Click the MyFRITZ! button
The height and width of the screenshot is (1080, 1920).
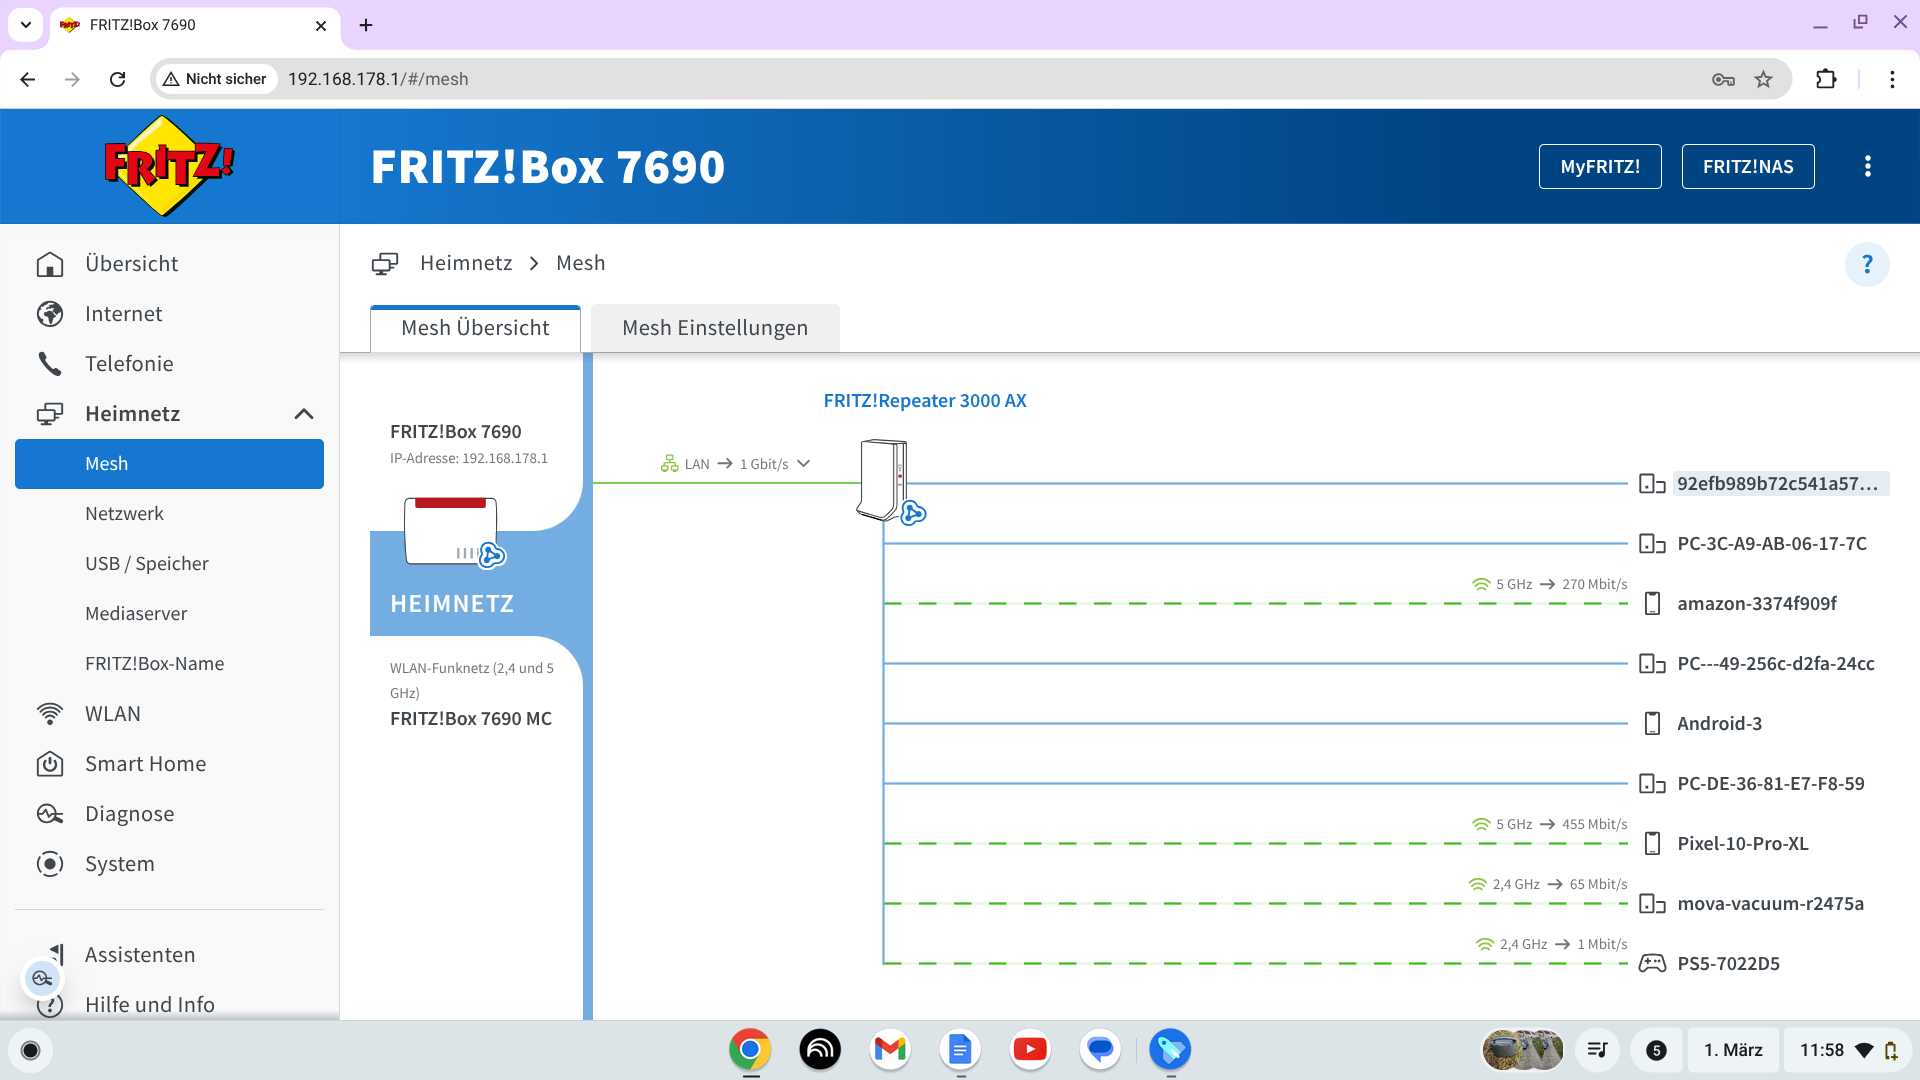tap(1599, 167)
